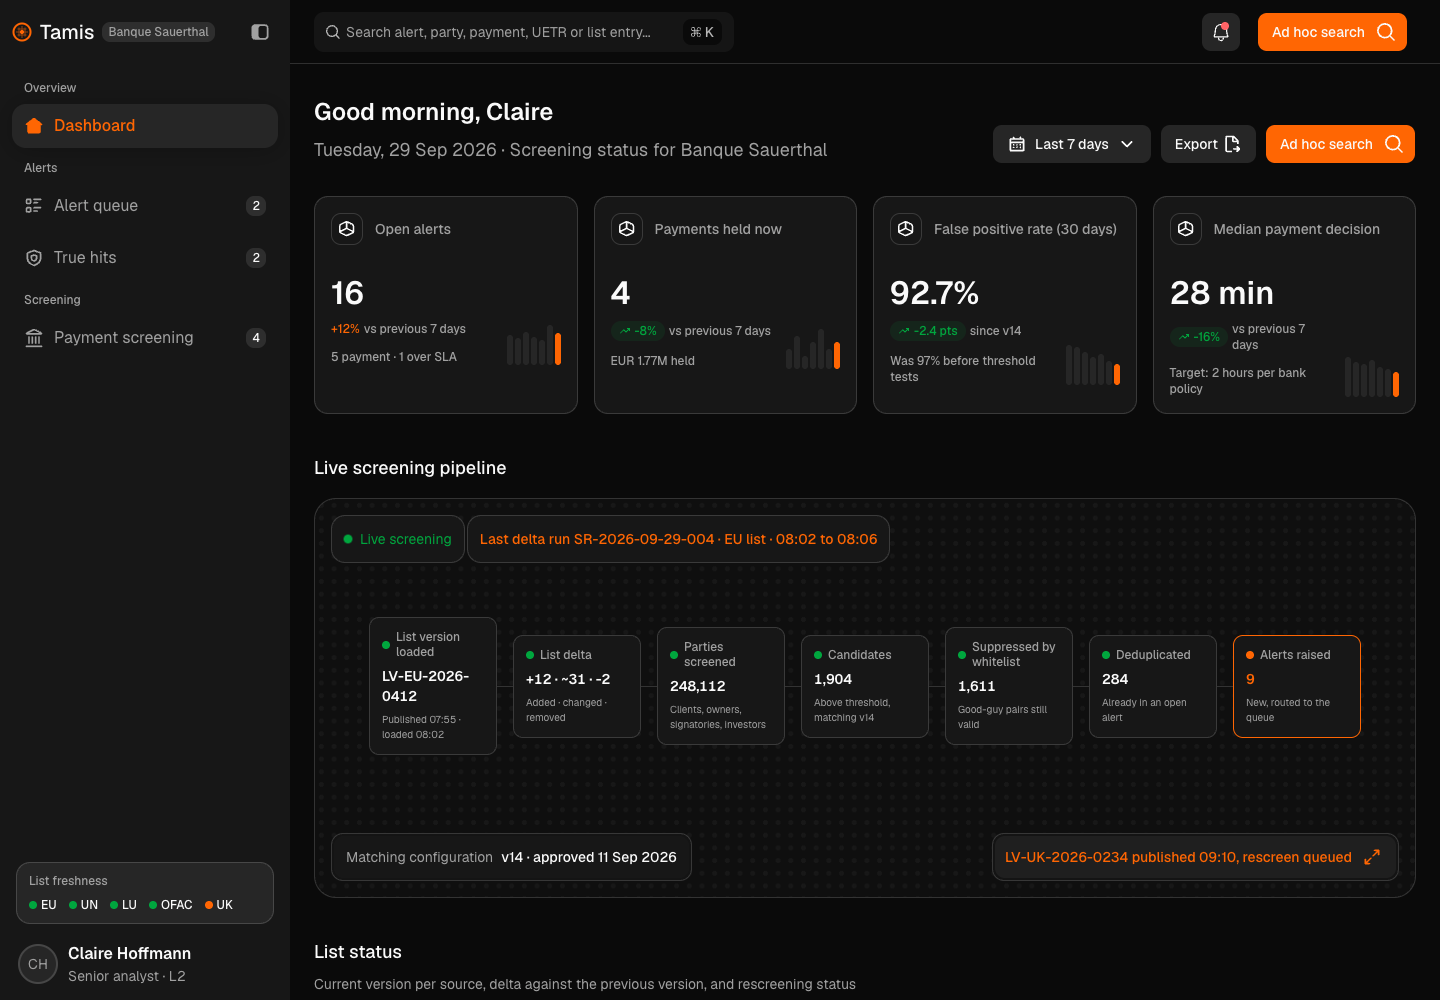Open Payment screening section
The height and width of the screenshot is (1000, 1440).
[145, 338]
